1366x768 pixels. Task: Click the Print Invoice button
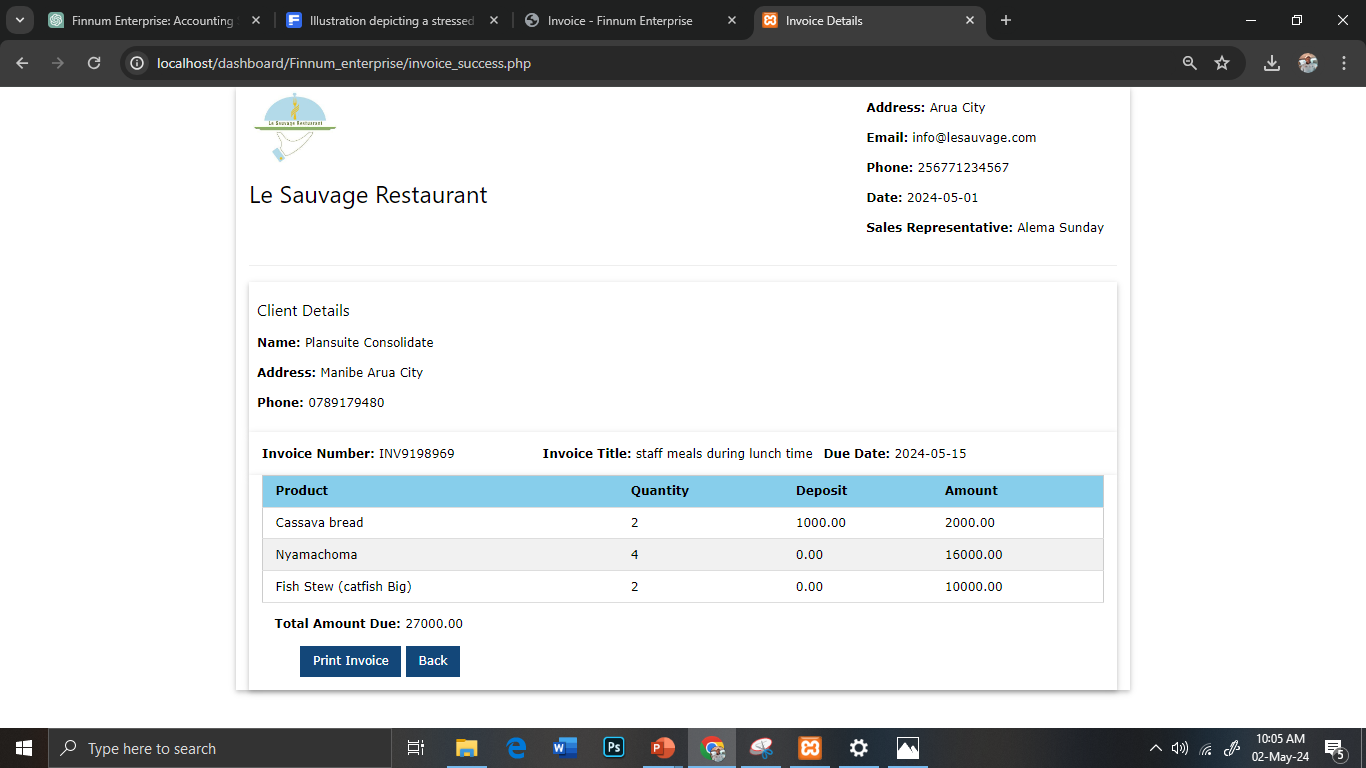tap(350, 661)
